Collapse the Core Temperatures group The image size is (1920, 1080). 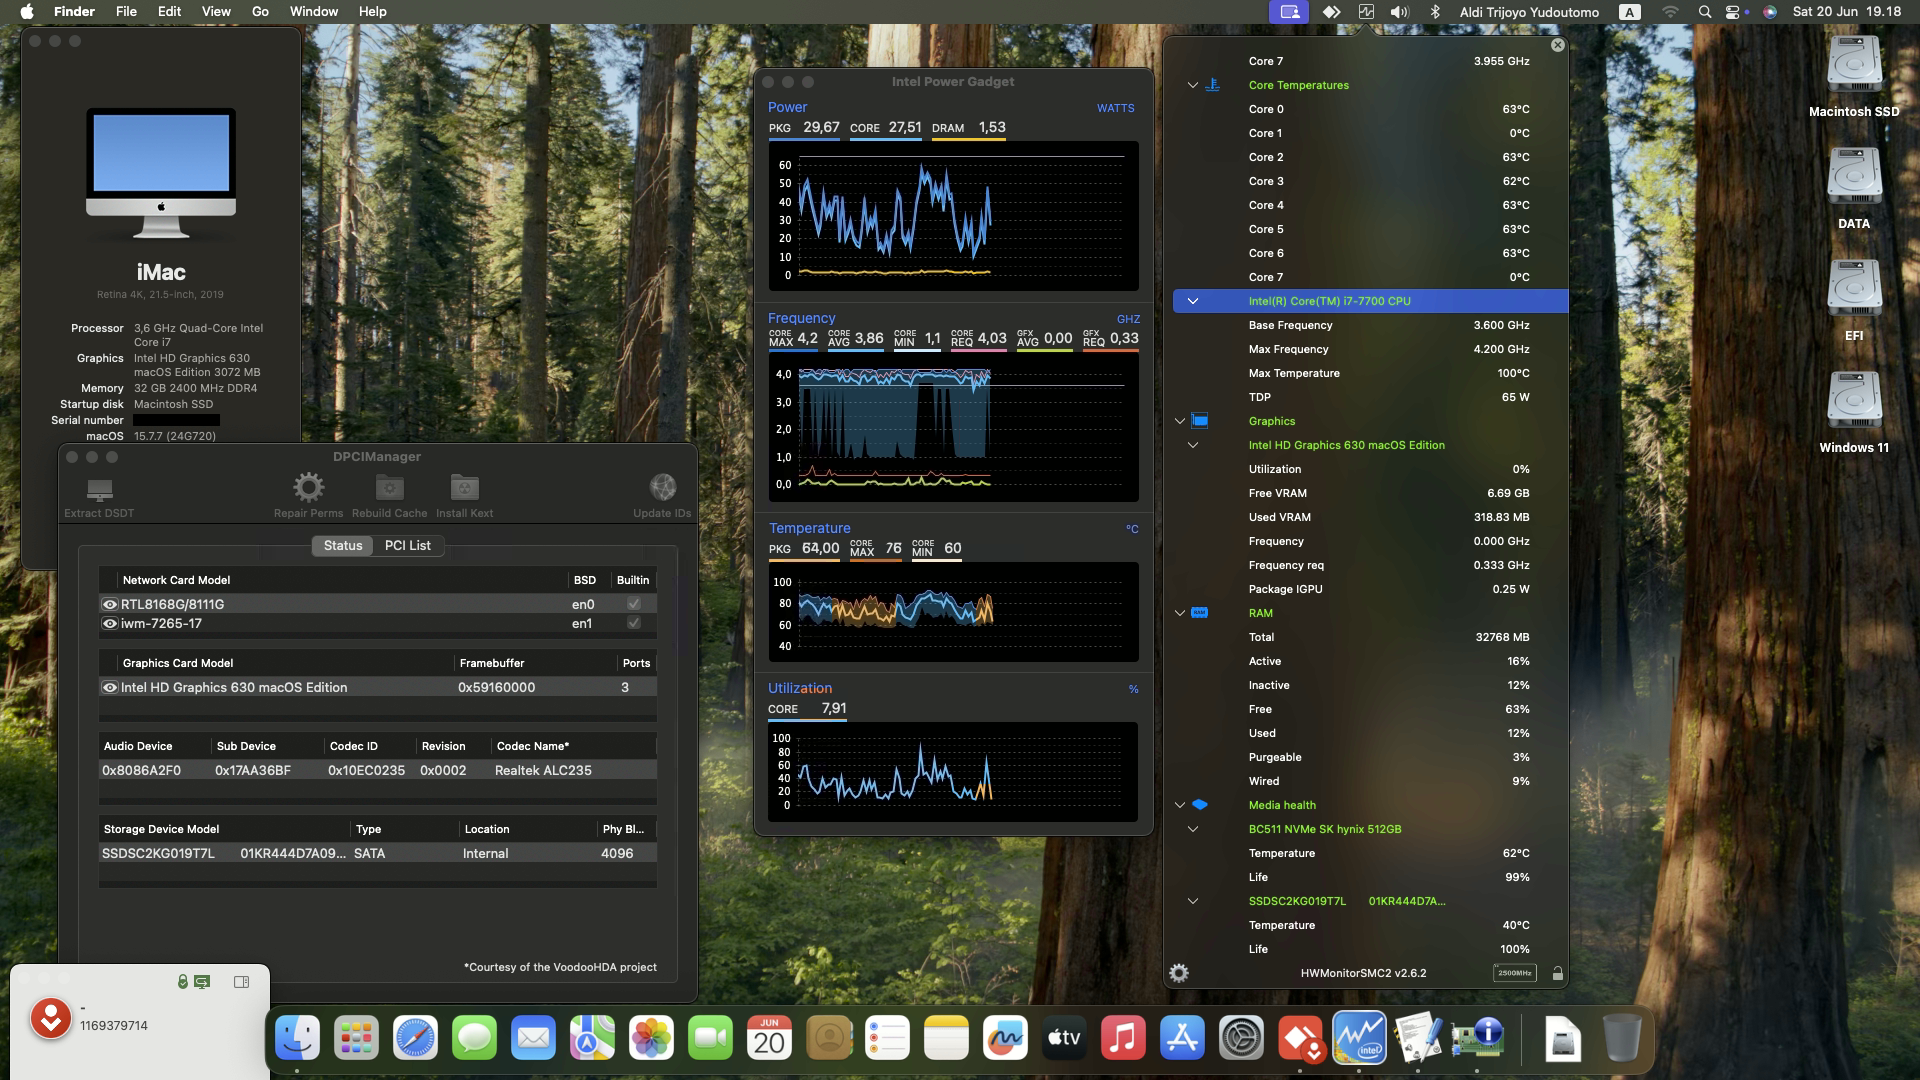point(1192,85)
